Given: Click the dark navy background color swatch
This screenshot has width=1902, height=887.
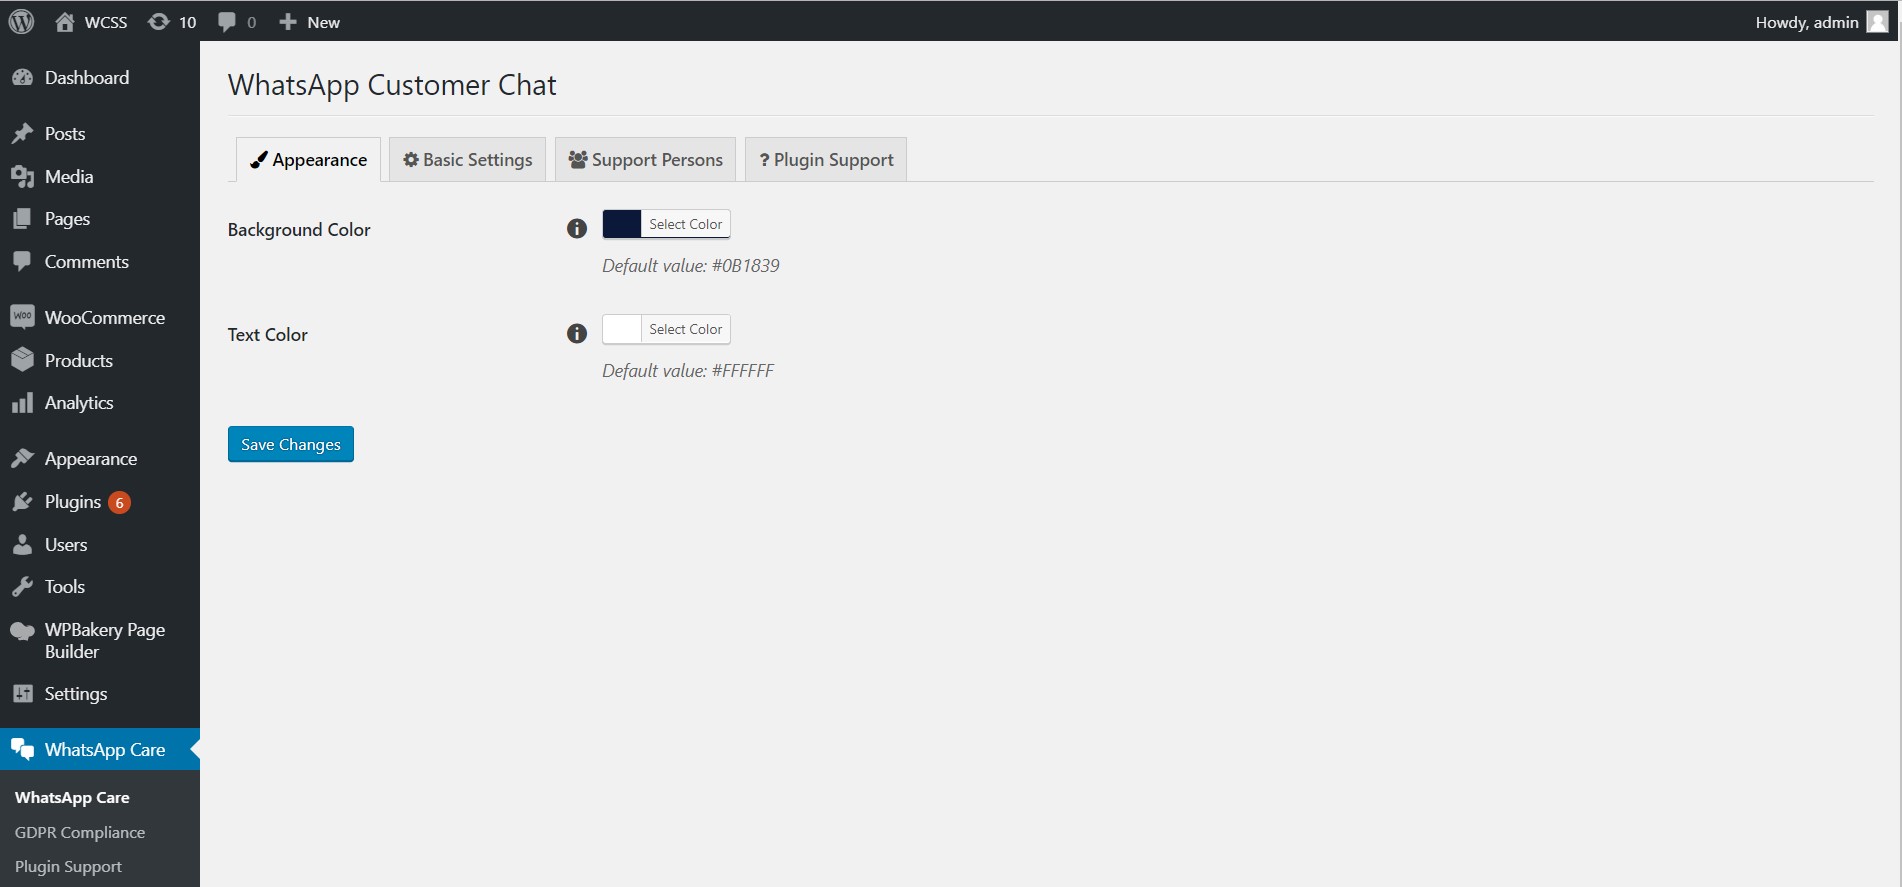Looking at the screenshot, I should click(x=621, y=224).
